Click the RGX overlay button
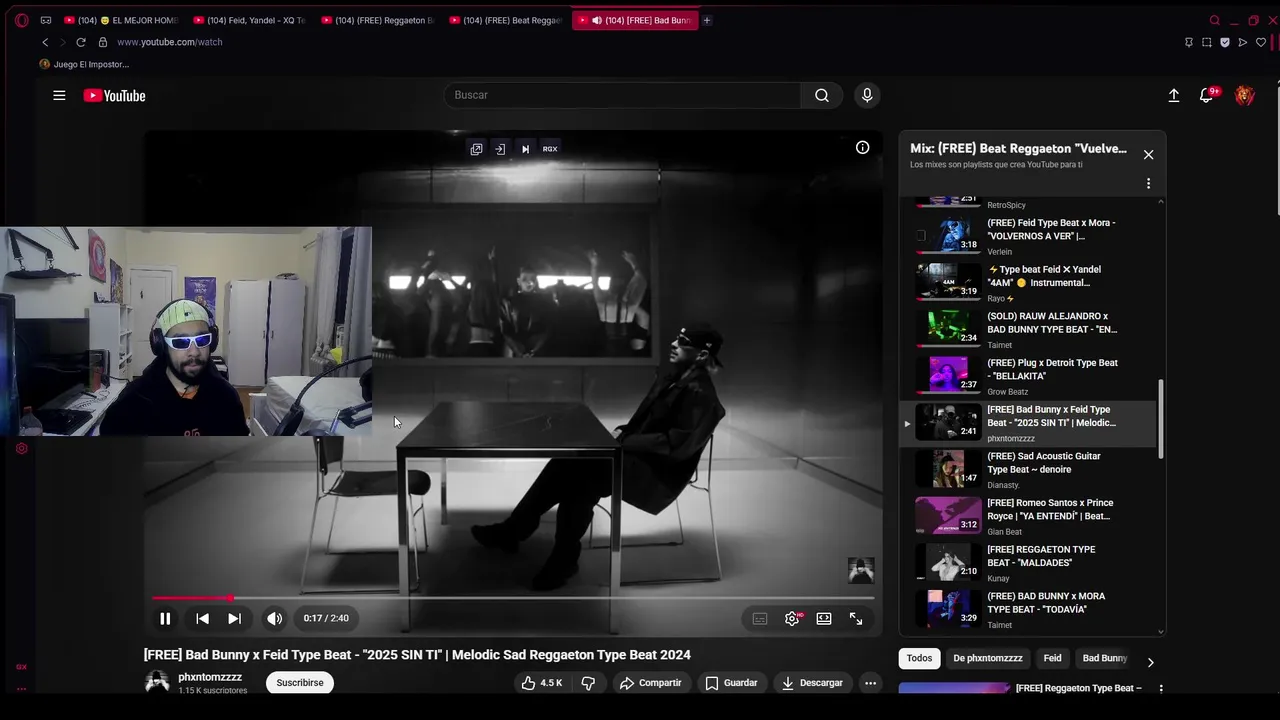 (x=550, y=149)
